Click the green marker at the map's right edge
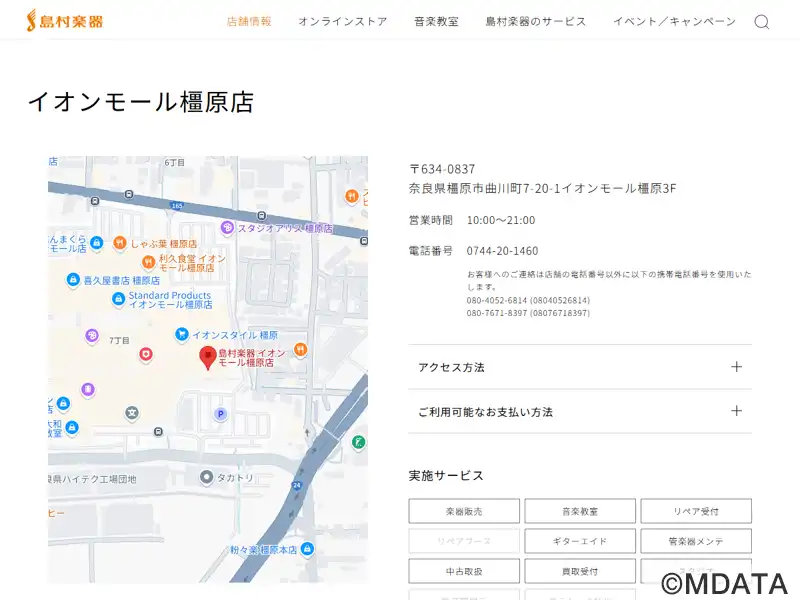The width and height of the screenshot is (800, 600). pos(359,442)
